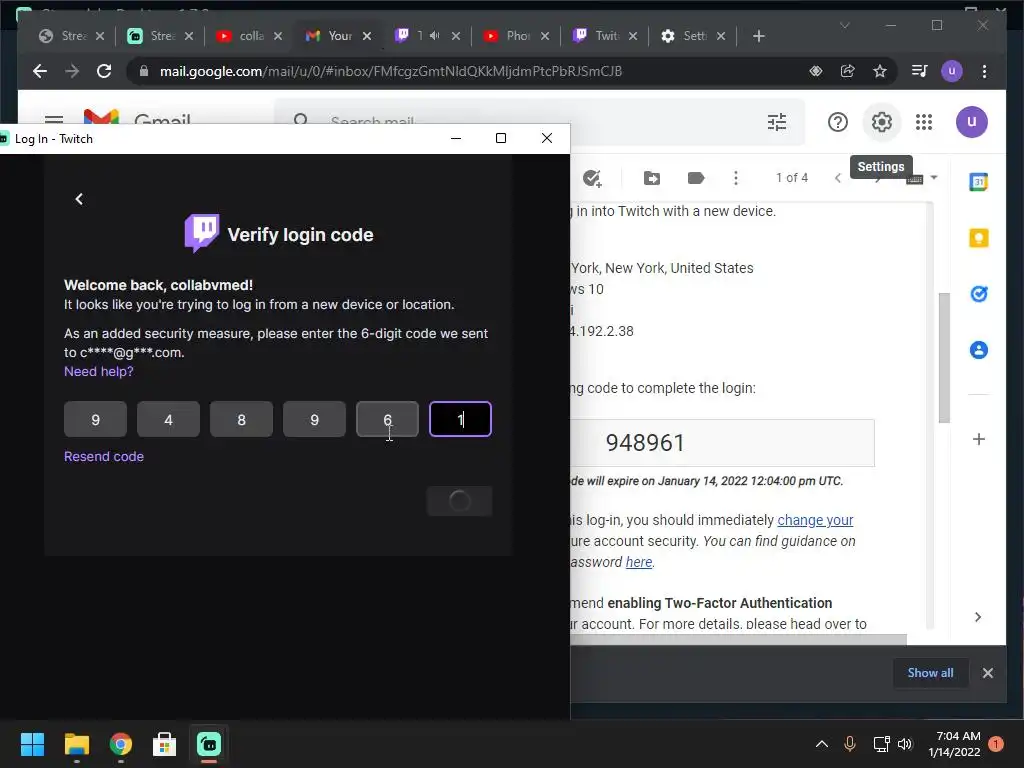Open the Chrome three-dot menu
The height and width of the screenshot is (768, 1024).
984,71
